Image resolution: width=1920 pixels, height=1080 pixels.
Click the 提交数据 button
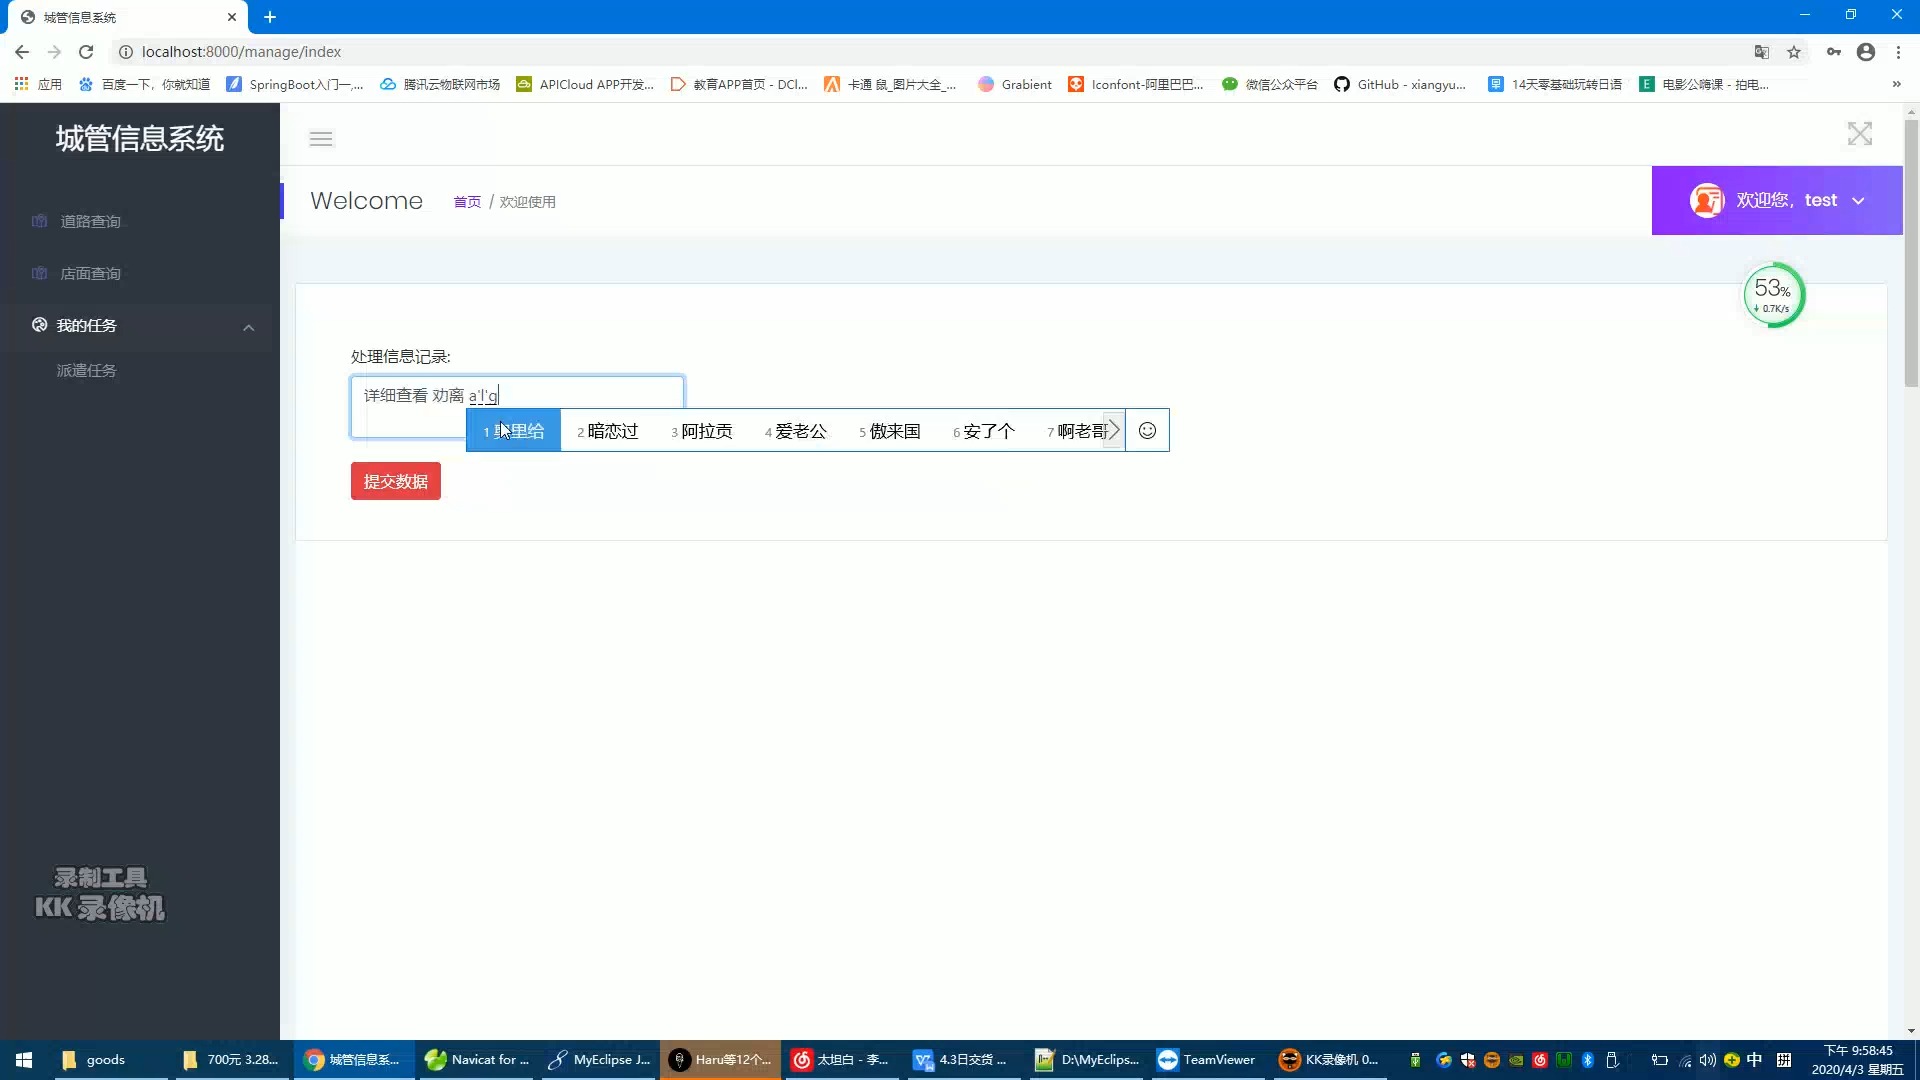[396, 481]
